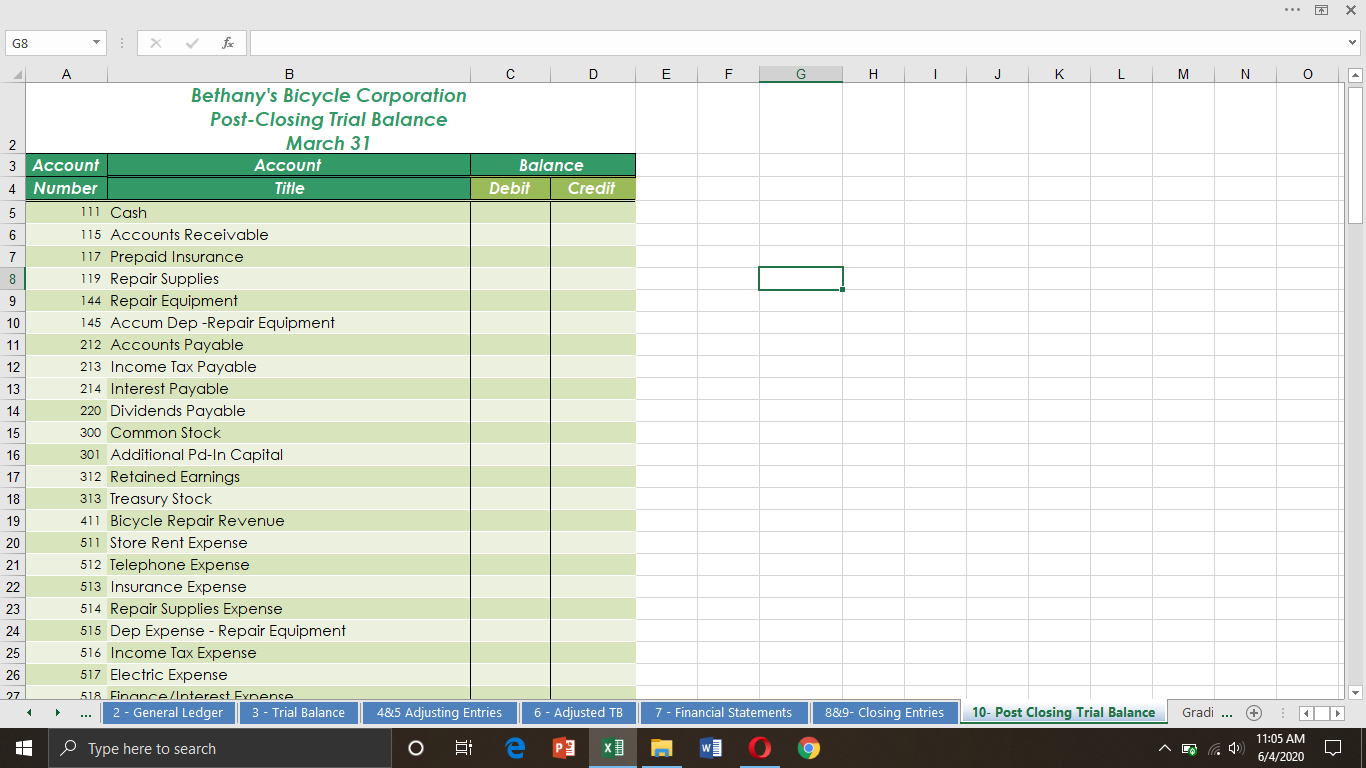Open the taskbar clock showing 11:05 AM
The image size is (1366, 768).
coord(1280,748)
